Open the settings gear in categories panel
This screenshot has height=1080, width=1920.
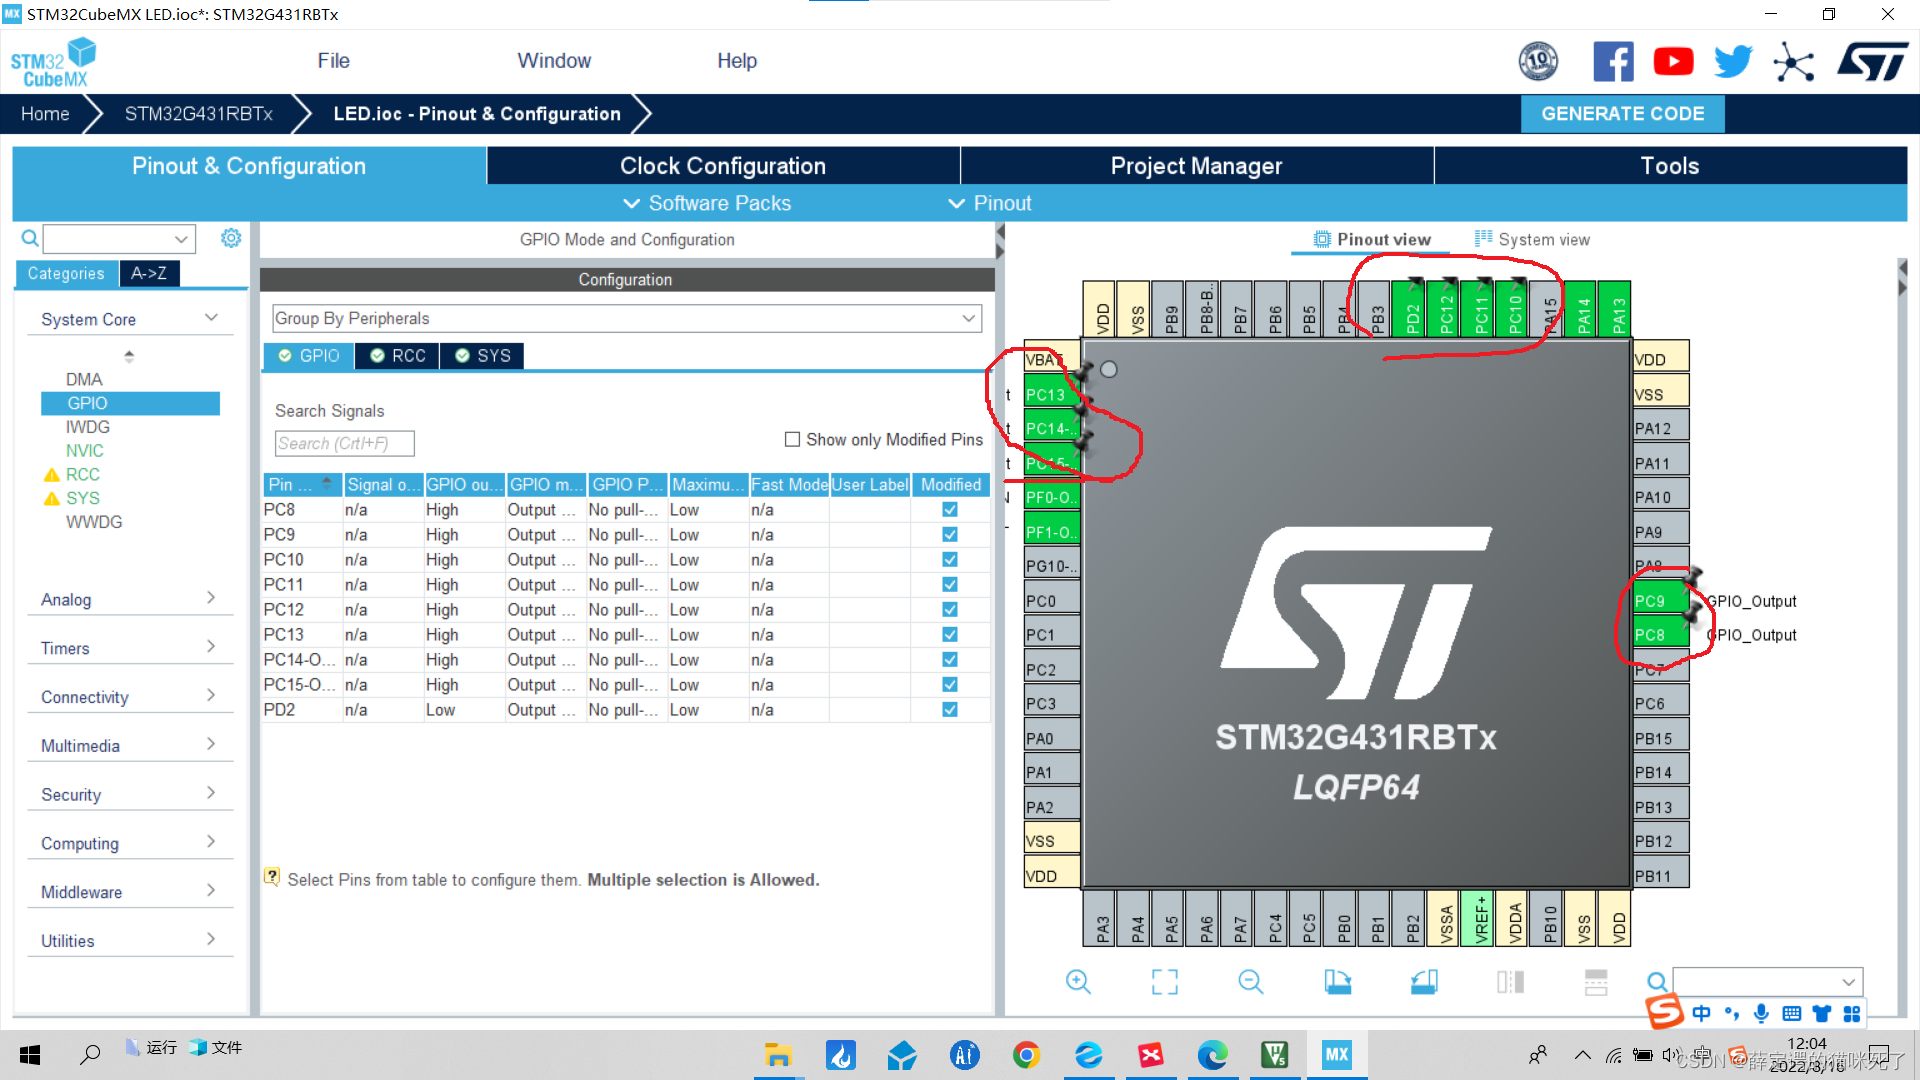click(231, 238)
